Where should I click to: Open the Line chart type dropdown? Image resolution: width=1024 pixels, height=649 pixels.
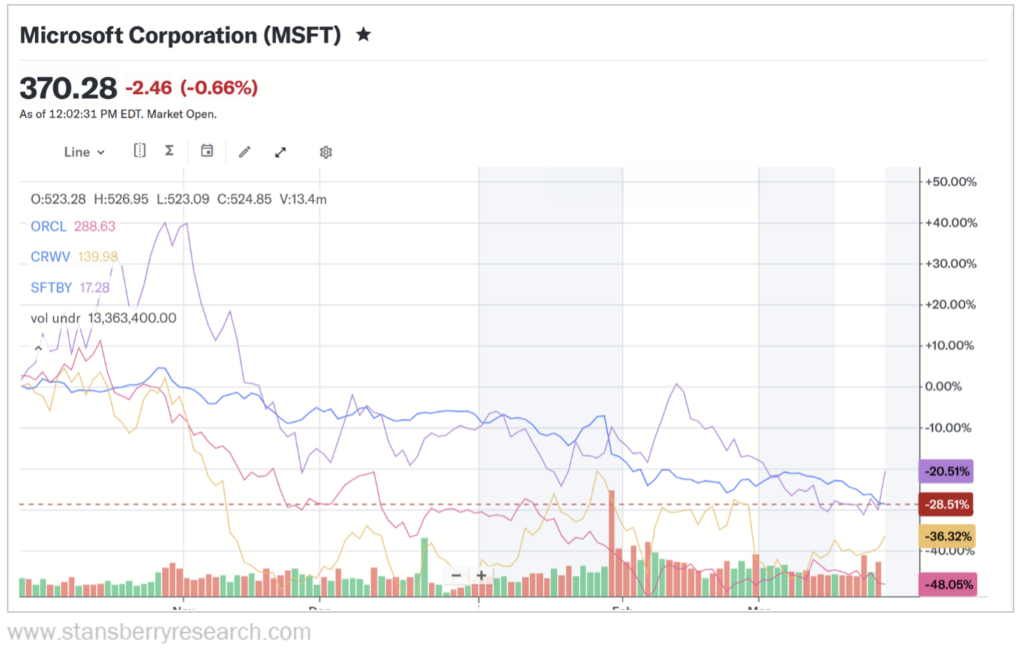(x=83, y=151)
